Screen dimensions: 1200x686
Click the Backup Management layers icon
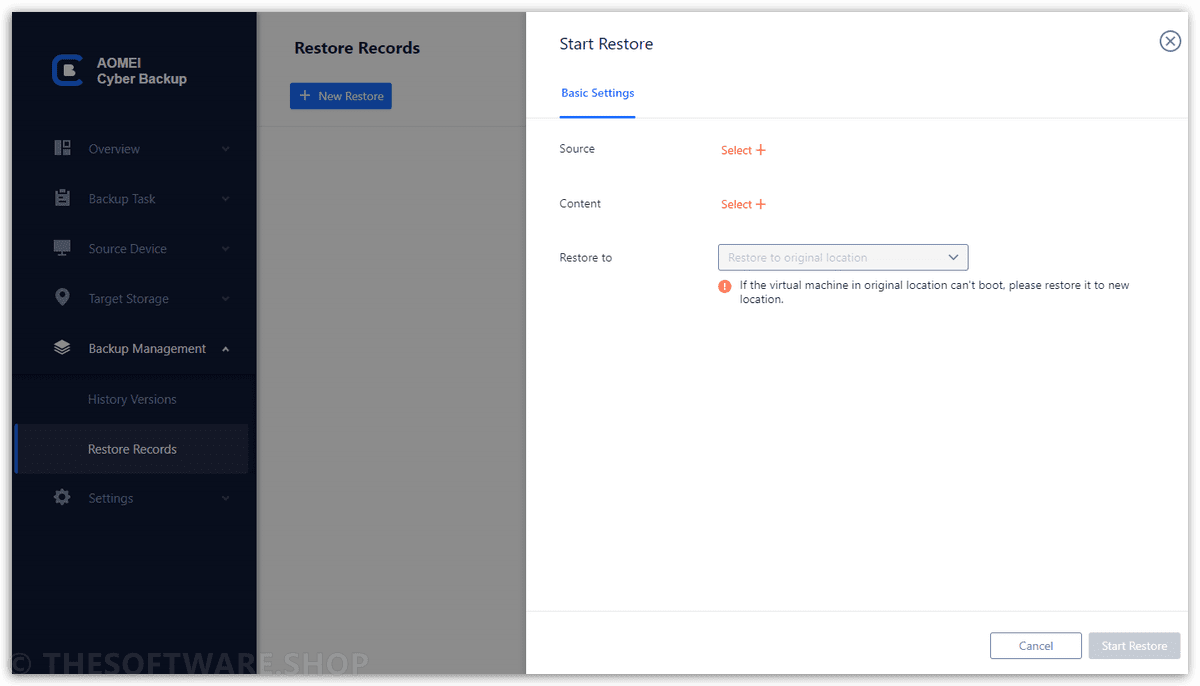[x=62, y=348]
